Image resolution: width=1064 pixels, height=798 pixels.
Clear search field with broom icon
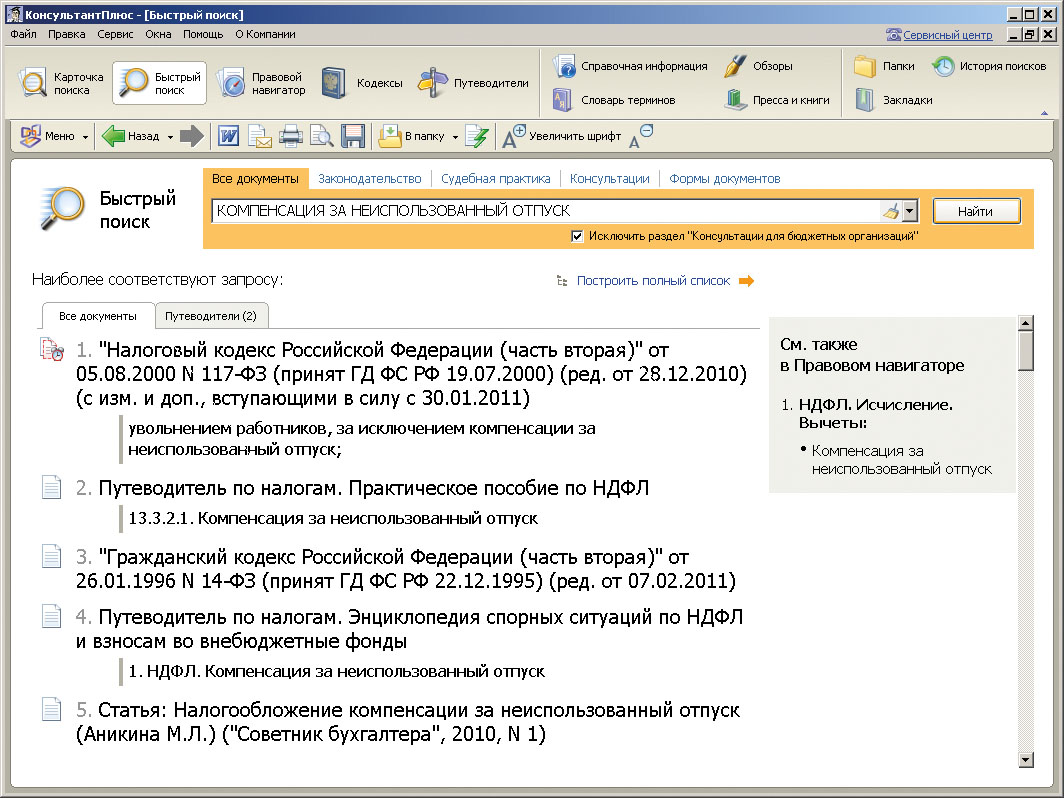tap(891, 211)
